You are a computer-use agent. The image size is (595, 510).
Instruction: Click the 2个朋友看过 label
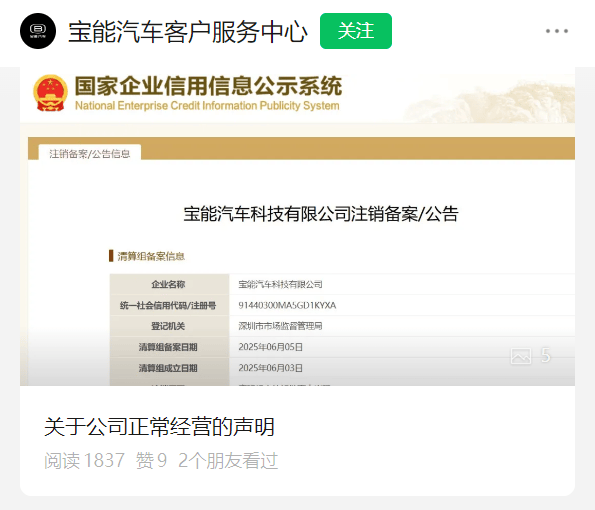coord(228,461)
